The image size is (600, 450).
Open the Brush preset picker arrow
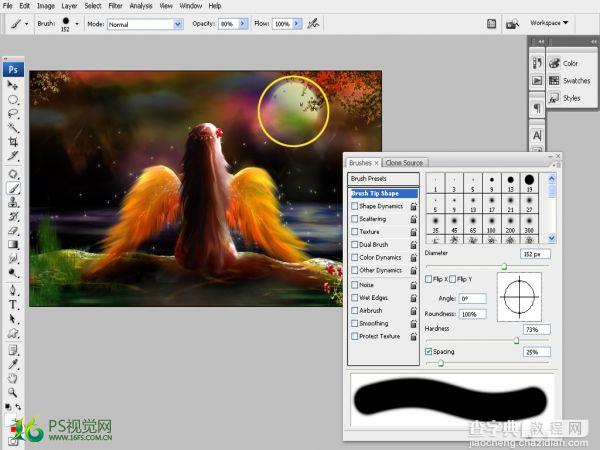(x=77, y=24)
